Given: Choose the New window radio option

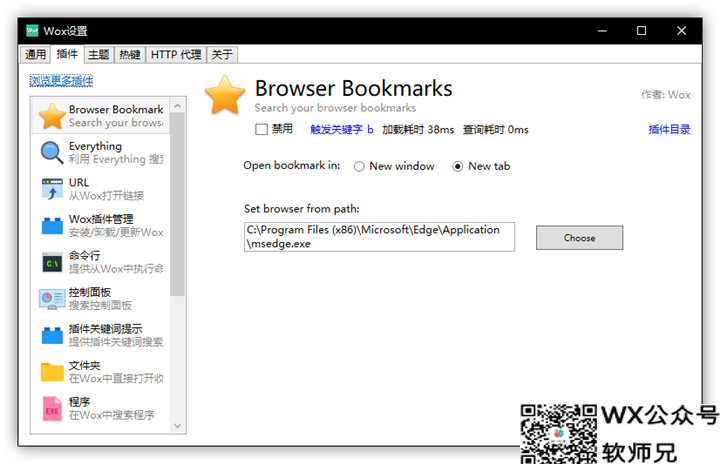Looking at the screenshot, I should (359, 166).
